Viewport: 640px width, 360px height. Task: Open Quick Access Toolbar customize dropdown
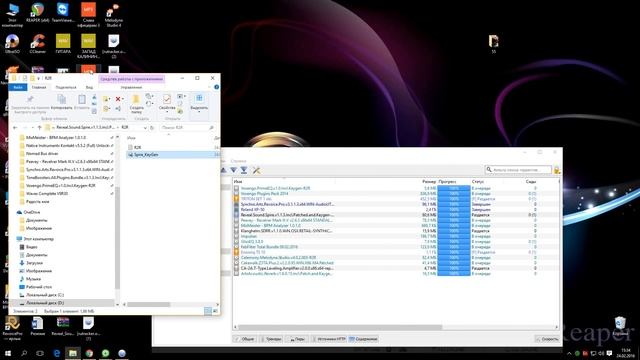(x=39, y=78)
